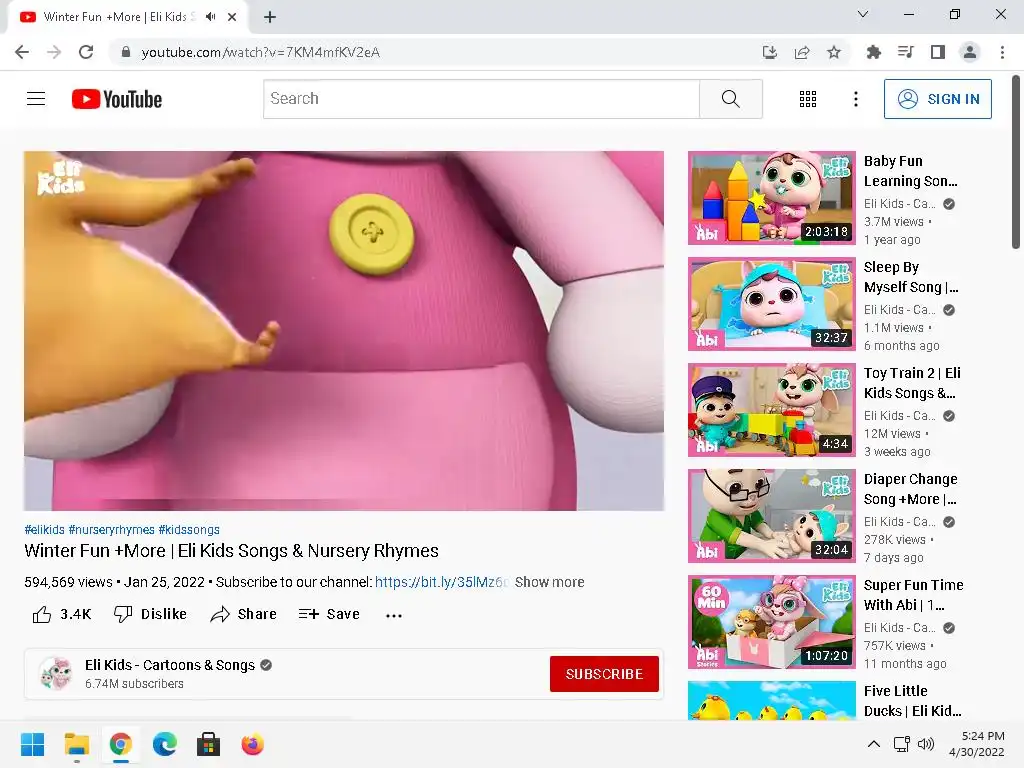This screenshot has width=1024, height=768.
Task: Click the browser forward arrow
Action: click(54, 52)
